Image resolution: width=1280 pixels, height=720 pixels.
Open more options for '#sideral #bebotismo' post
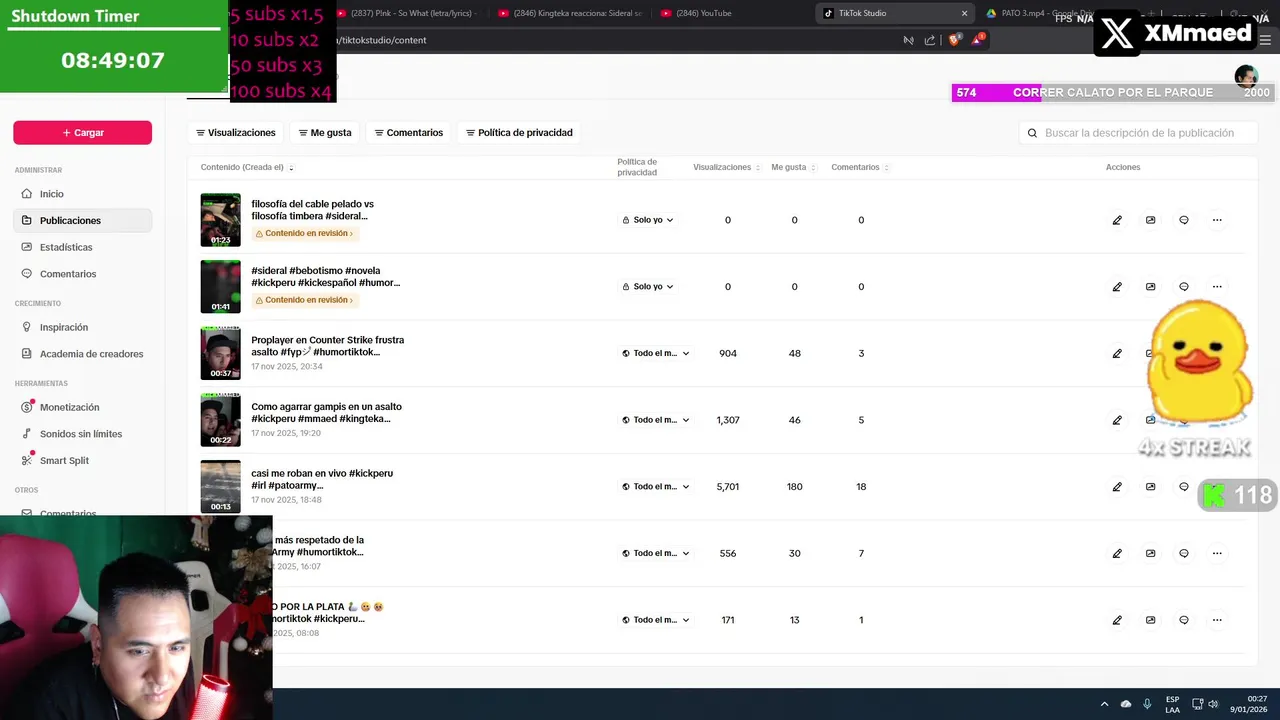point(1217,287)
